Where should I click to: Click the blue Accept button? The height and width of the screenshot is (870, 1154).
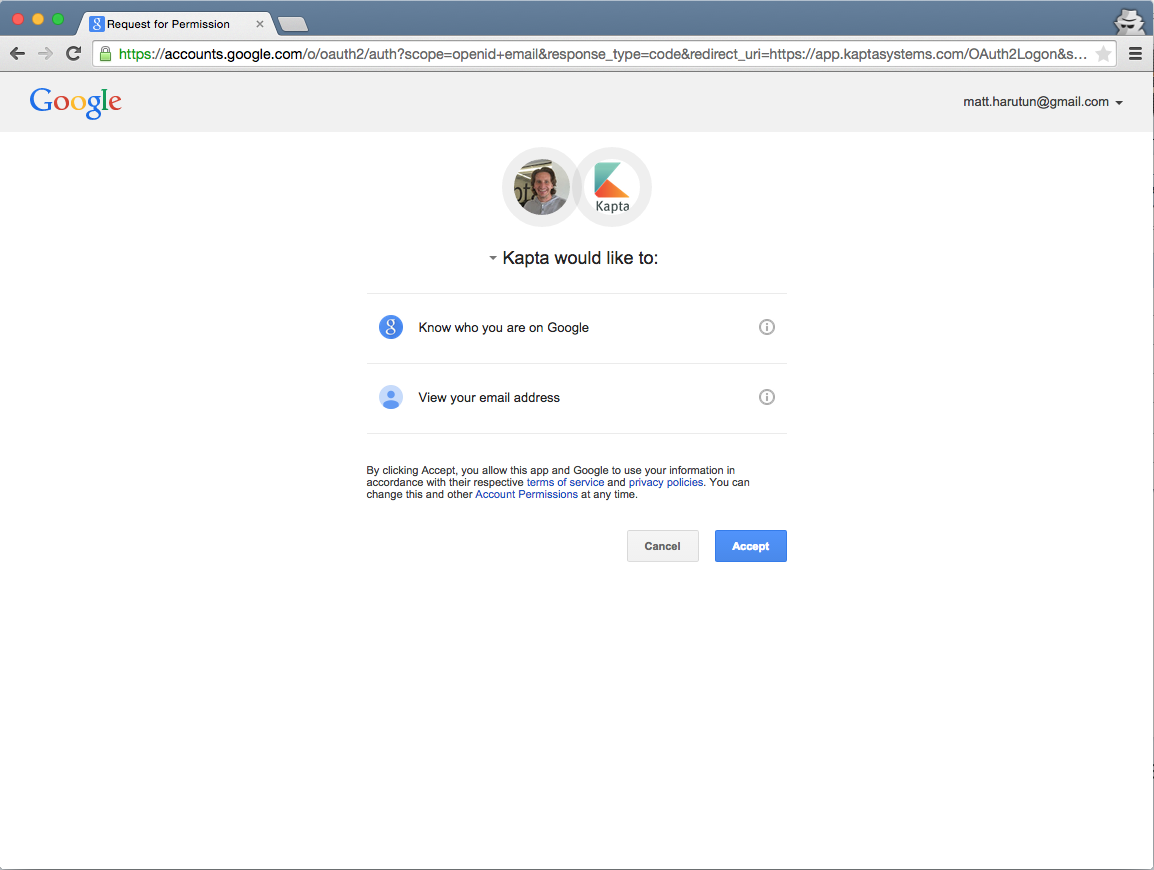point(751,546)
